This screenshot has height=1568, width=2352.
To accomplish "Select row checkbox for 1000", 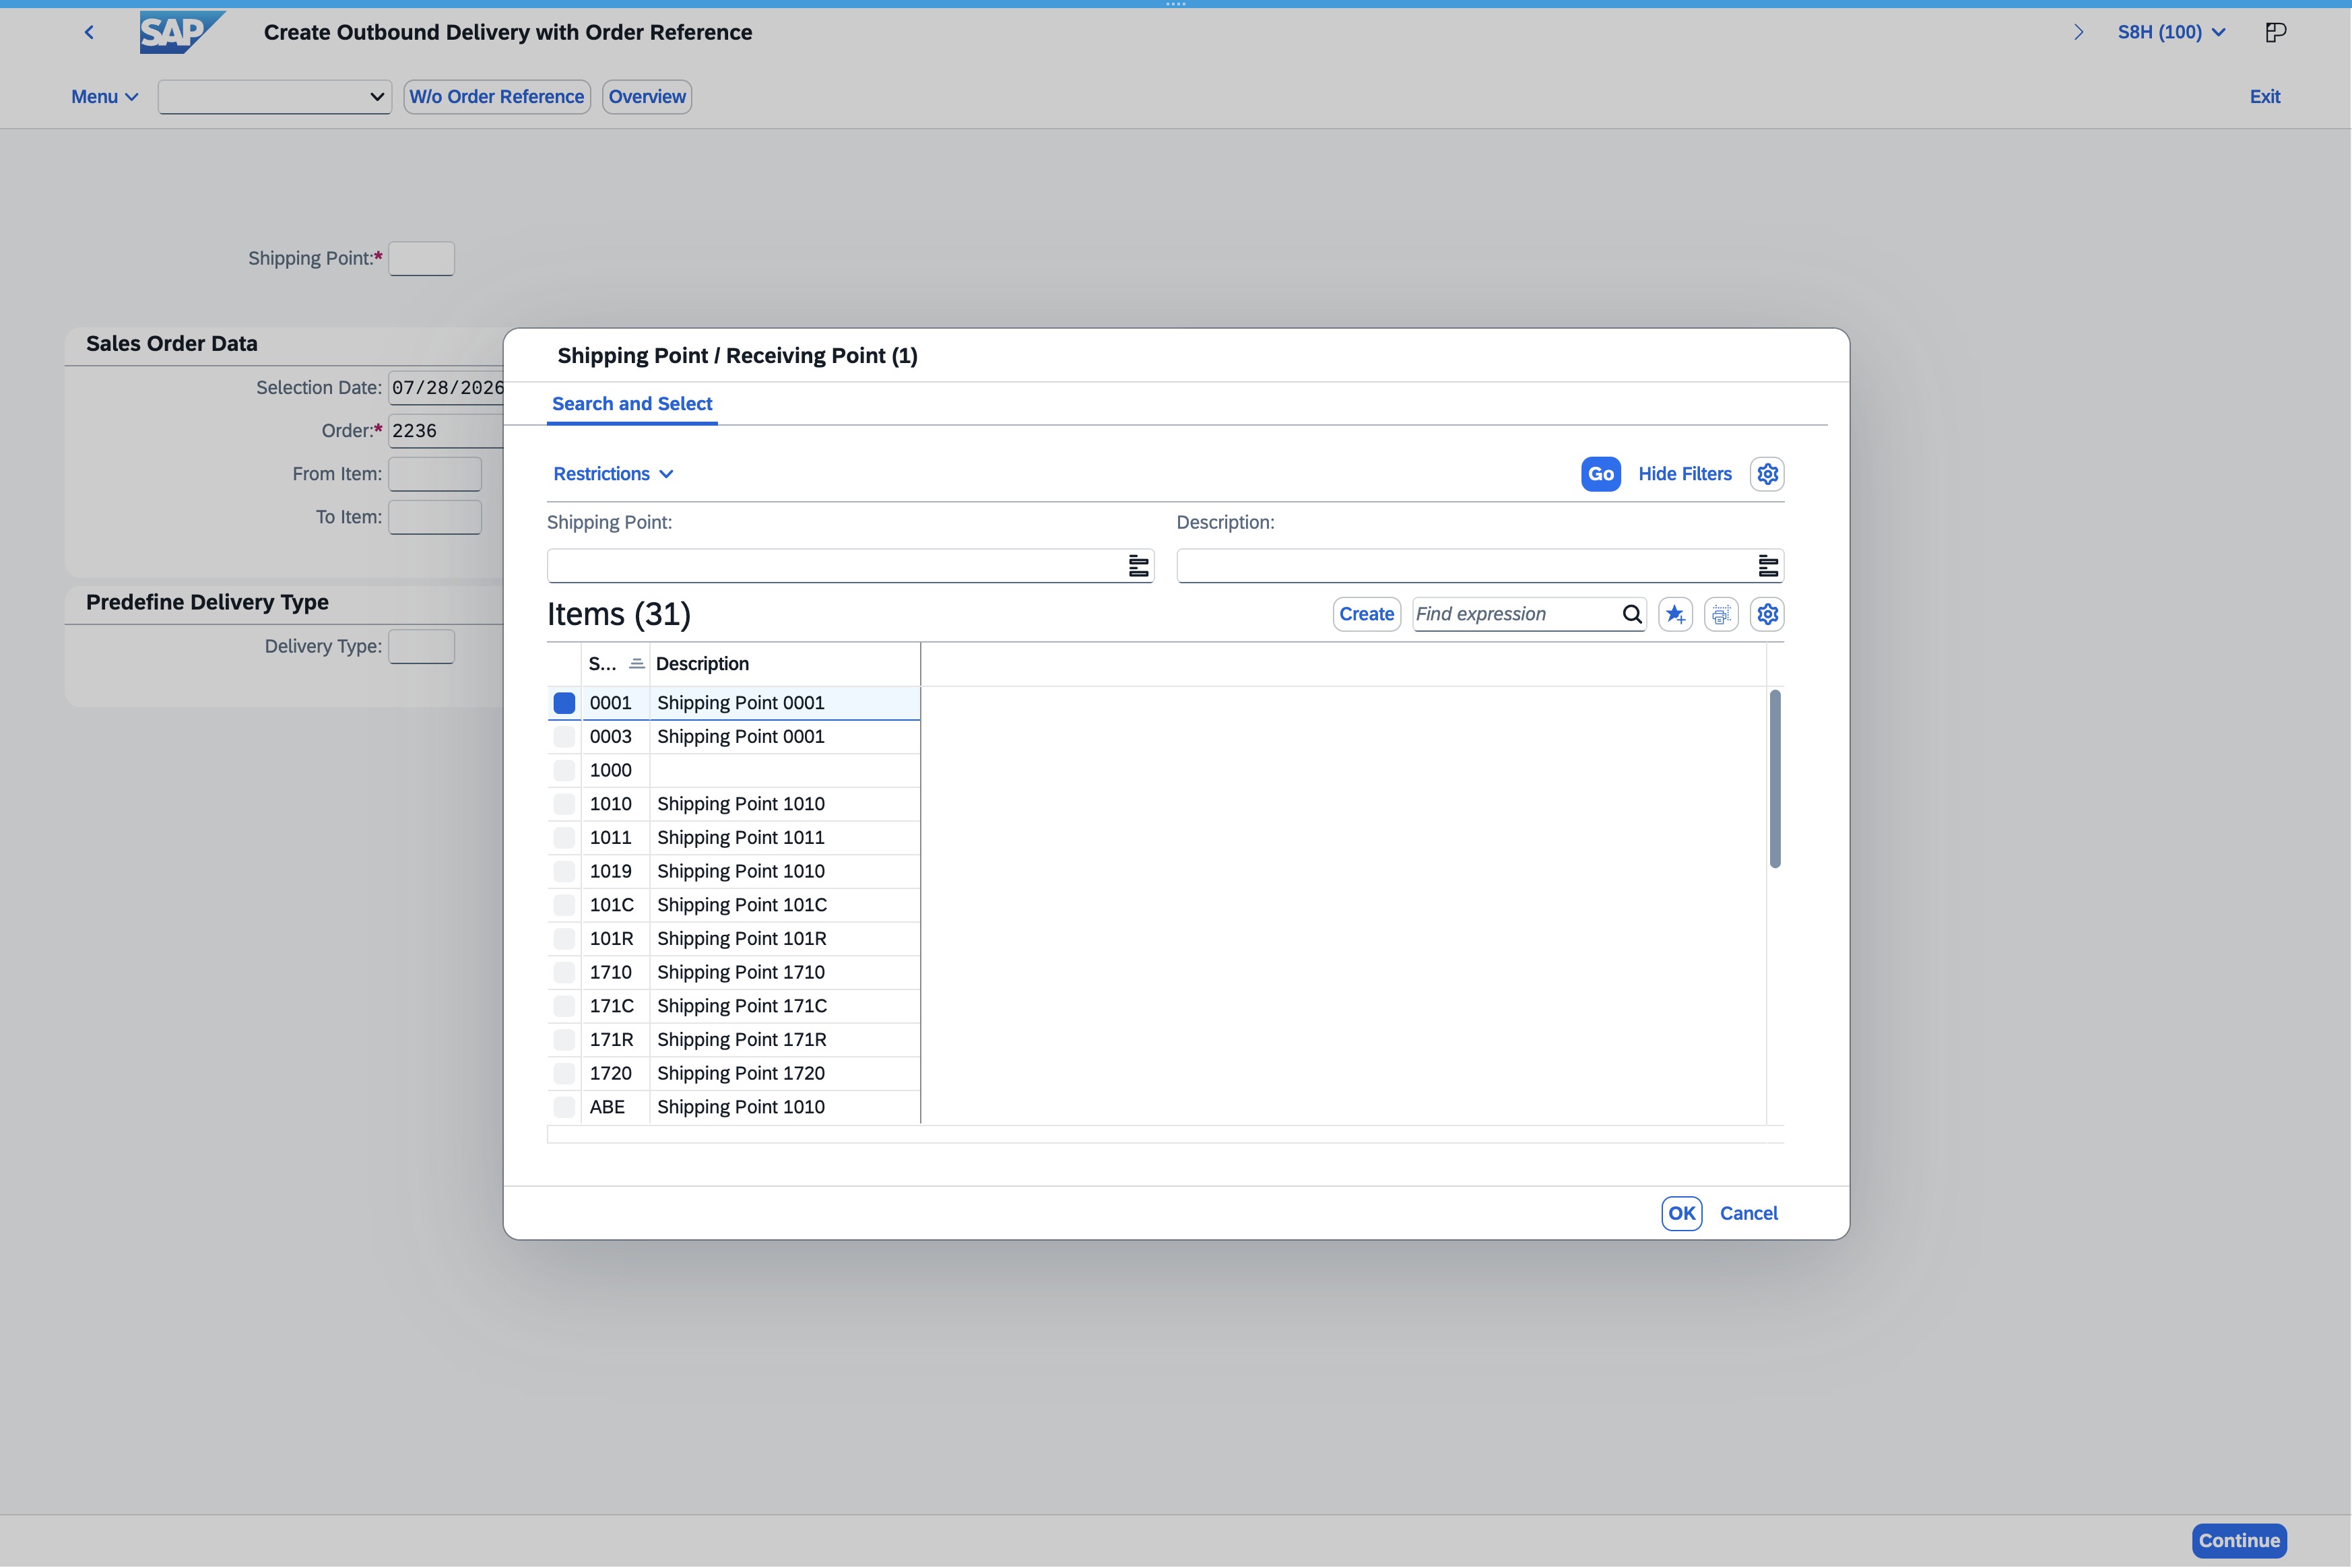I will 564,770.
